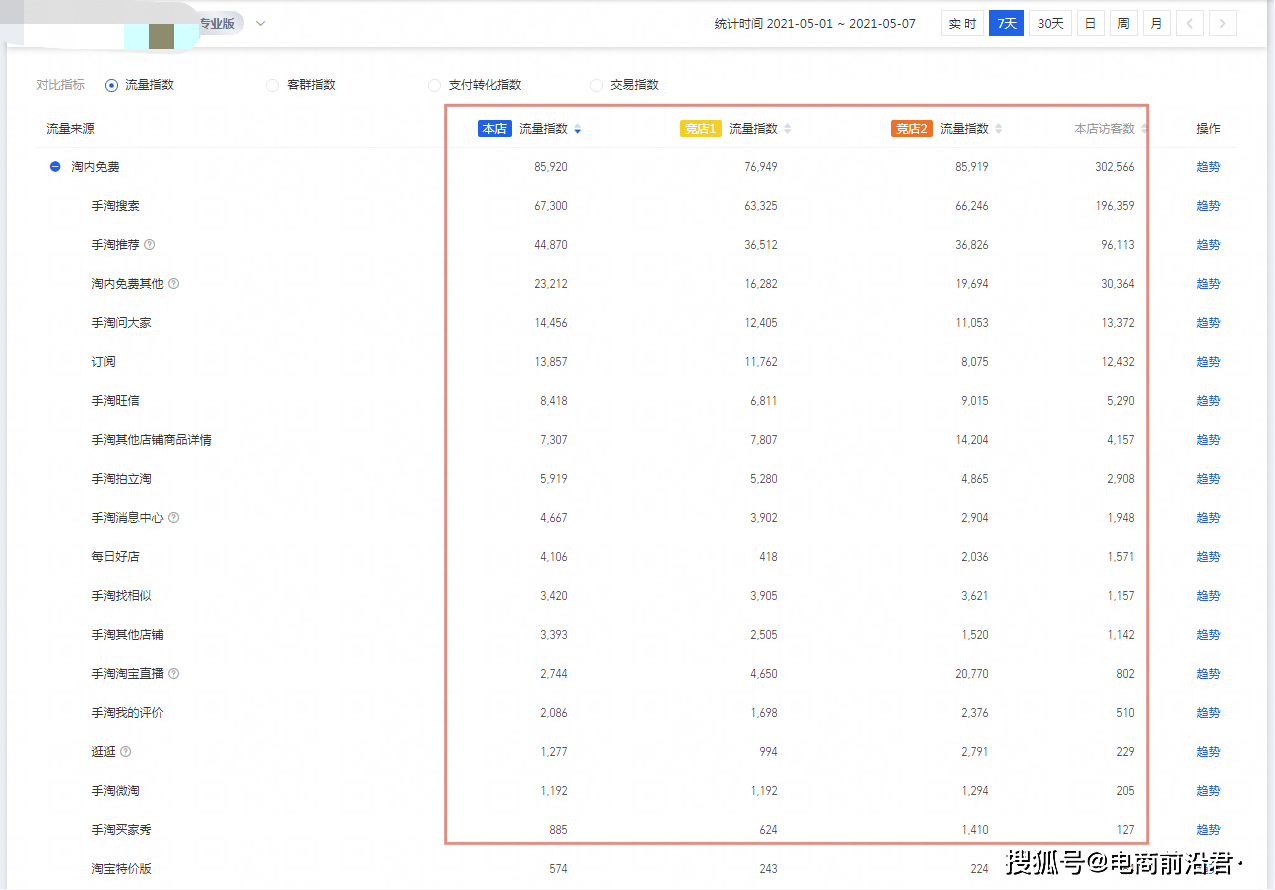
Task: Open the help tooltip icon next to 手淘推荐
Action: (148, 244)
